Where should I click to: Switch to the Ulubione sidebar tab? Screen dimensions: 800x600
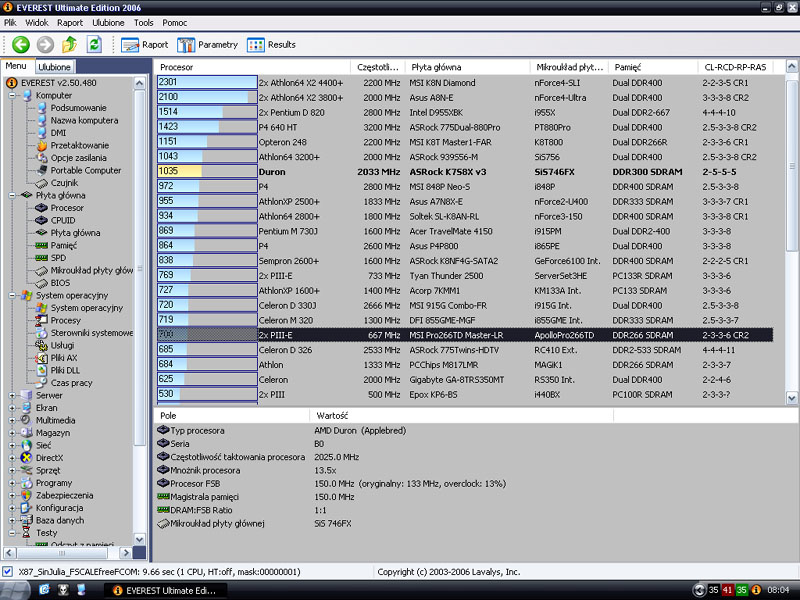point(55,67)
